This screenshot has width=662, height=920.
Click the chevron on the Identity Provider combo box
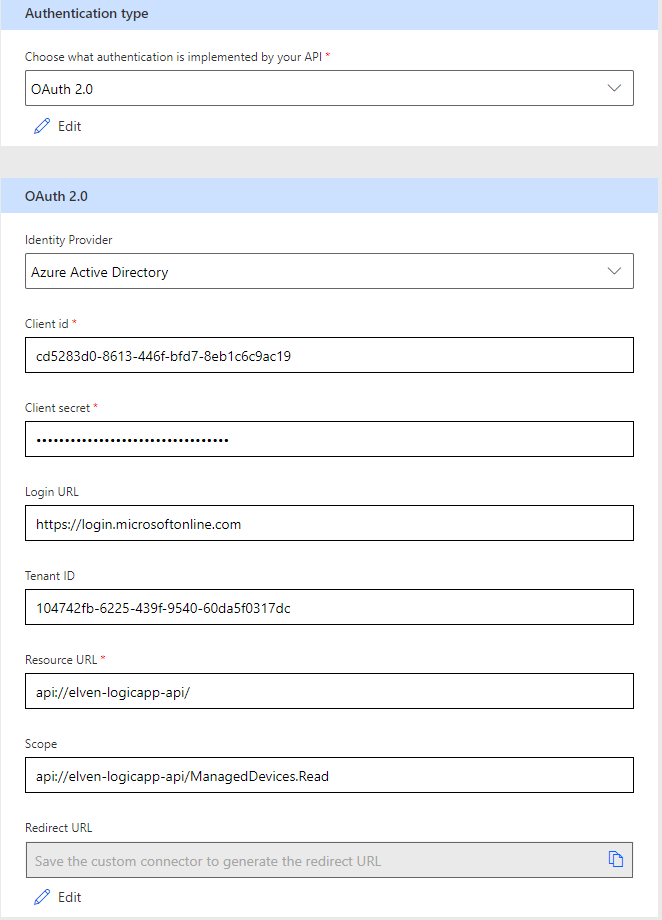click(x=614, y=271)
